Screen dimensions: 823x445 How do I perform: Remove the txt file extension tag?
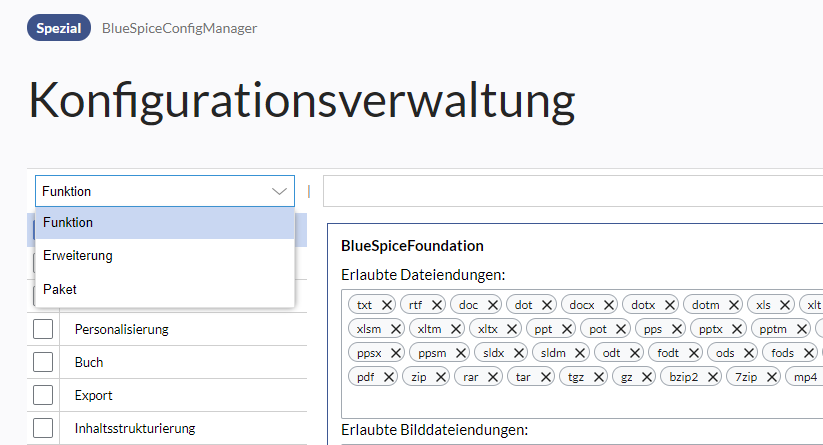coord(385,305)
